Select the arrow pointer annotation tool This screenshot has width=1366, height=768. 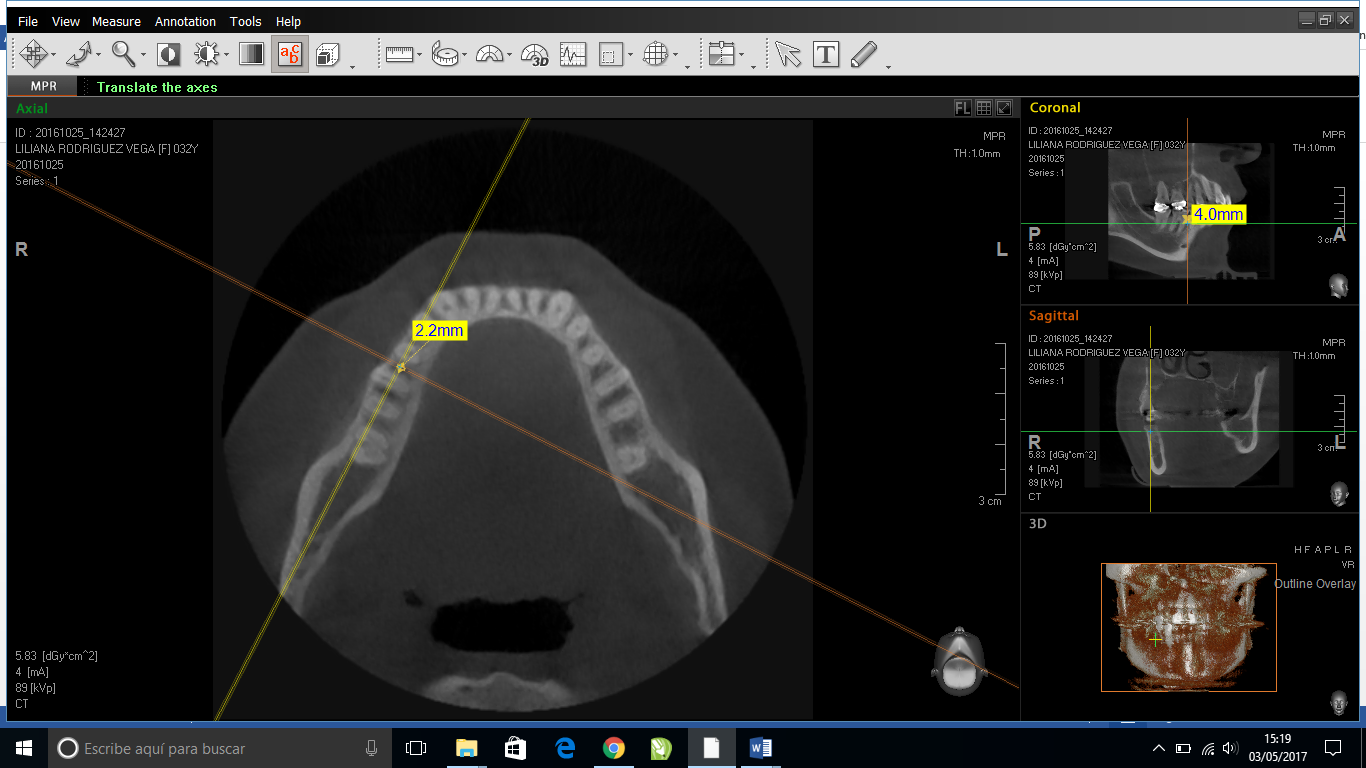pyautogui.click(x=788, y=55)
